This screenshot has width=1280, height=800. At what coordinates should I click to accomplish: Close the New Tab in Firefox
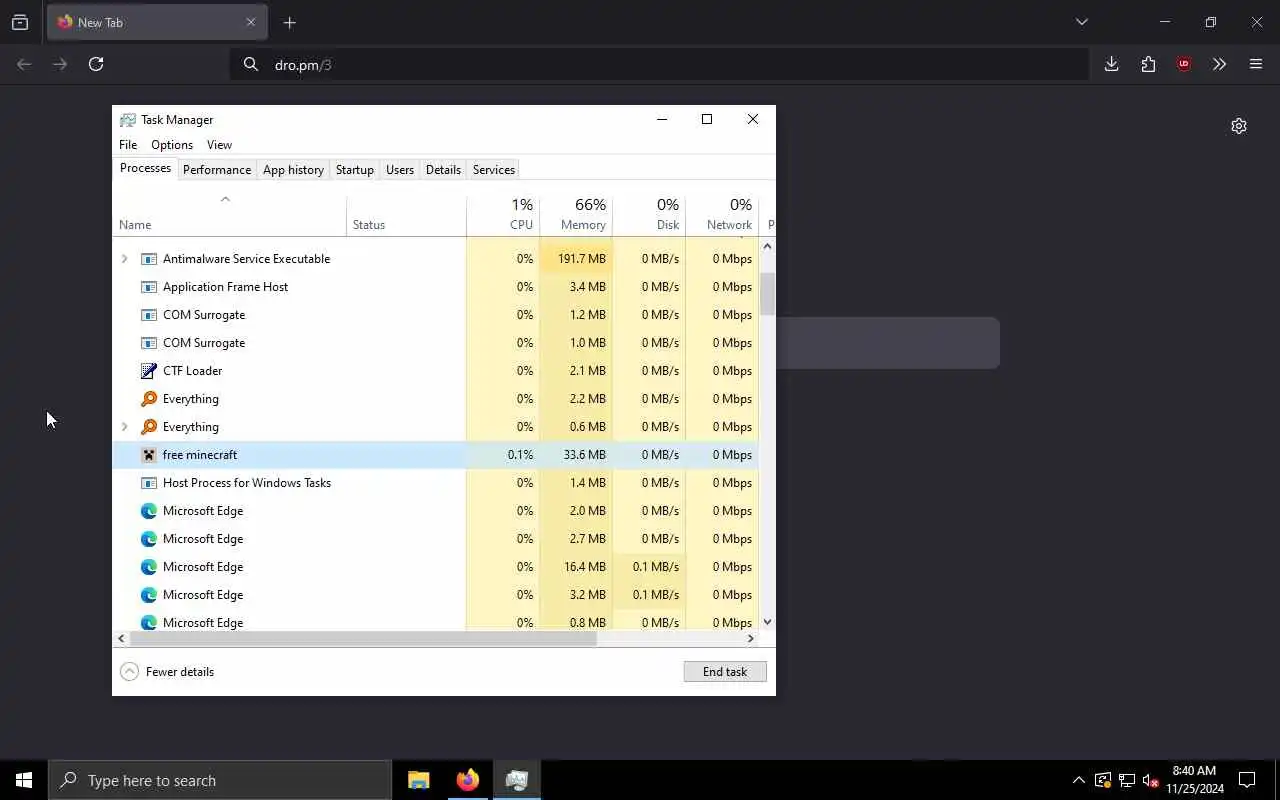251,22
